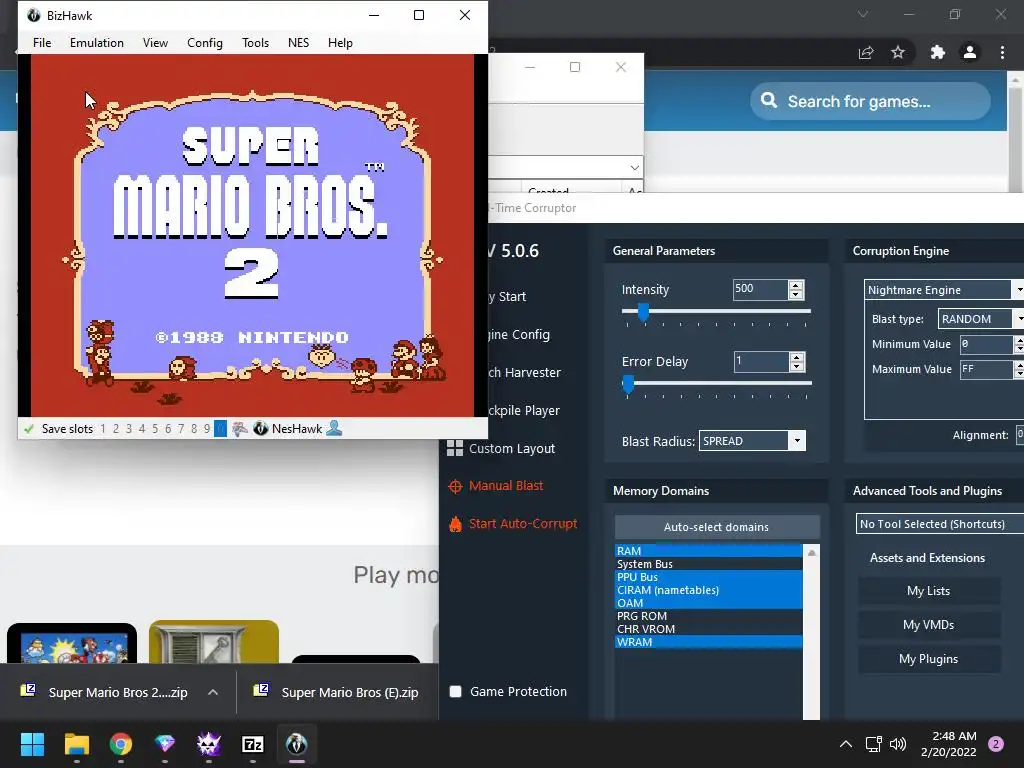Bookmark the page with the star icon

point(898,52)
